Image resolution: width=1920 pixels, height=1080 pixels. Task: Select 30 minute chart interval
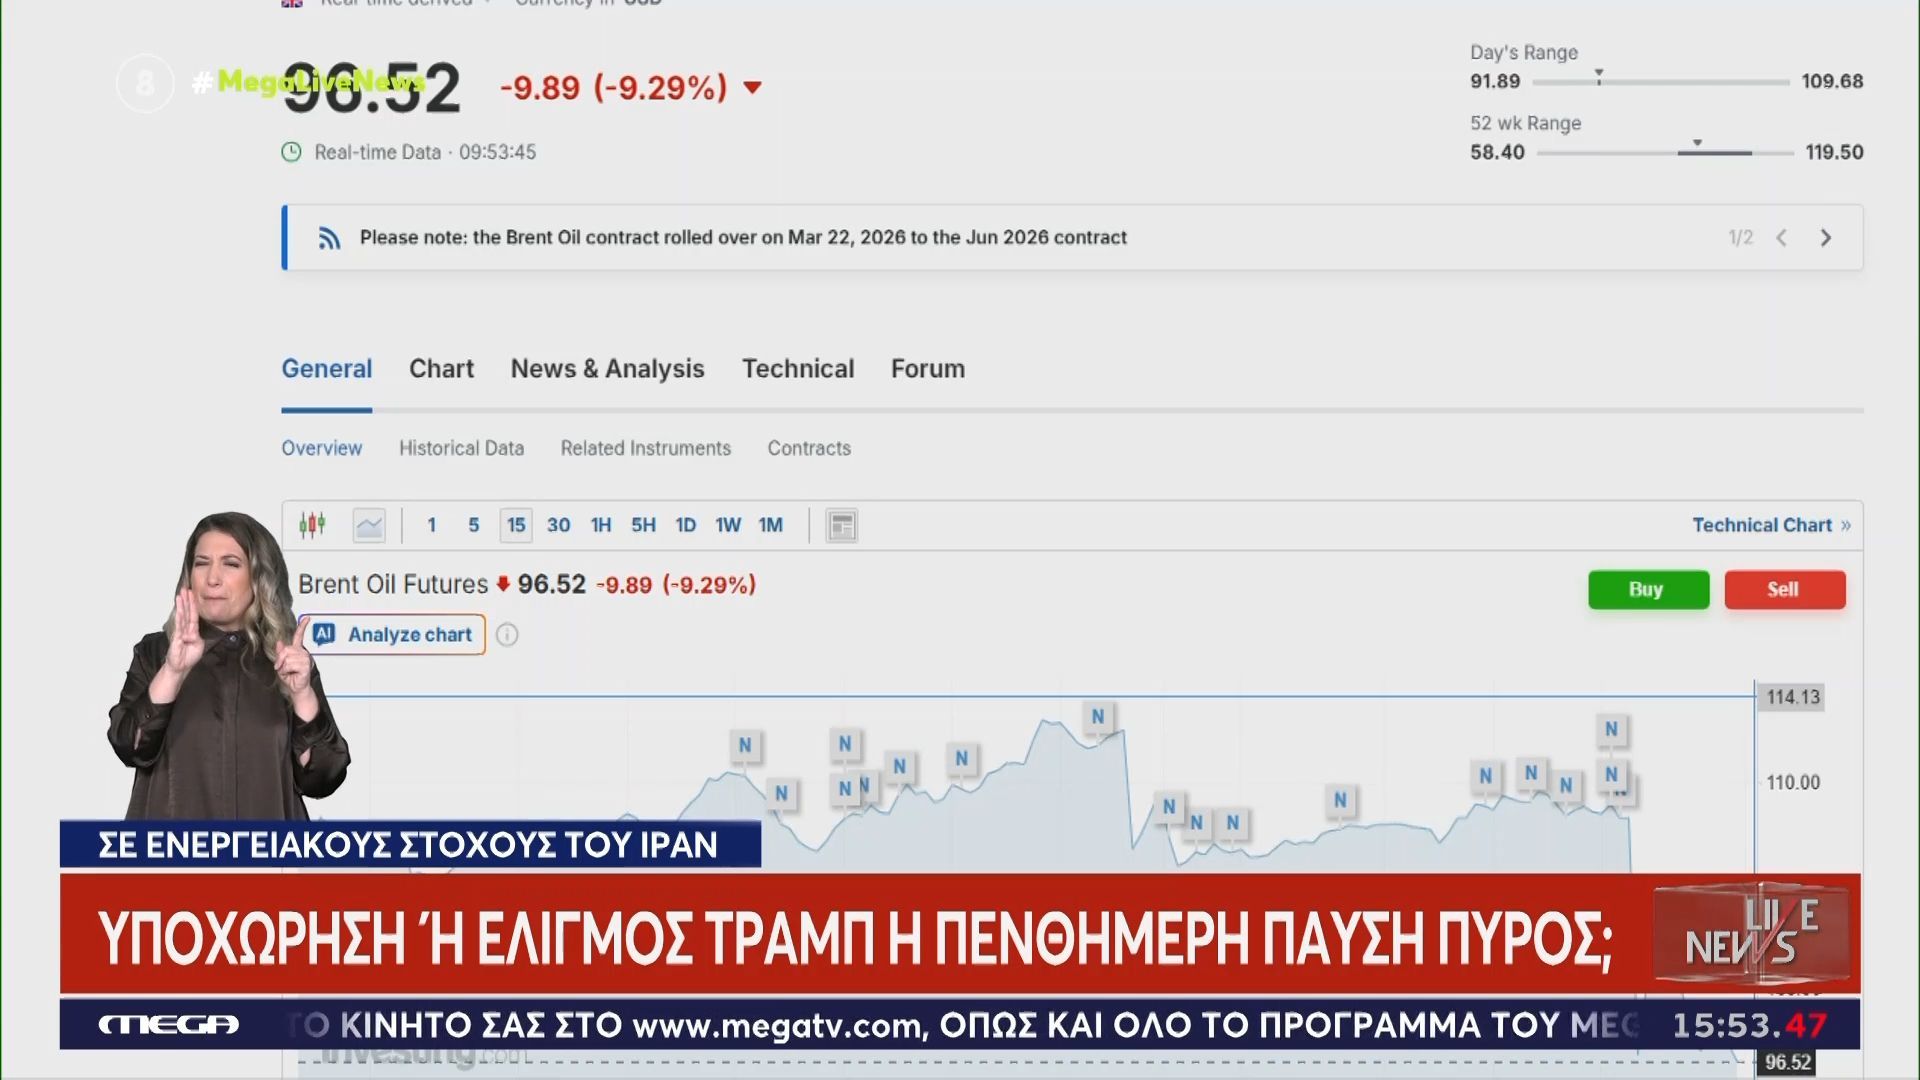coord(559,525)
